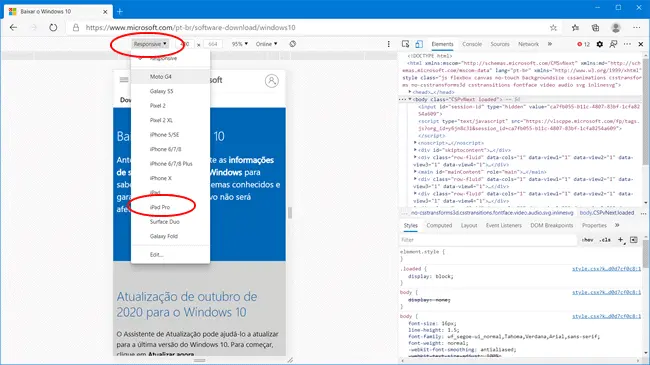Toggle device emulation icon in DevTools

click(x=419, y=44)
